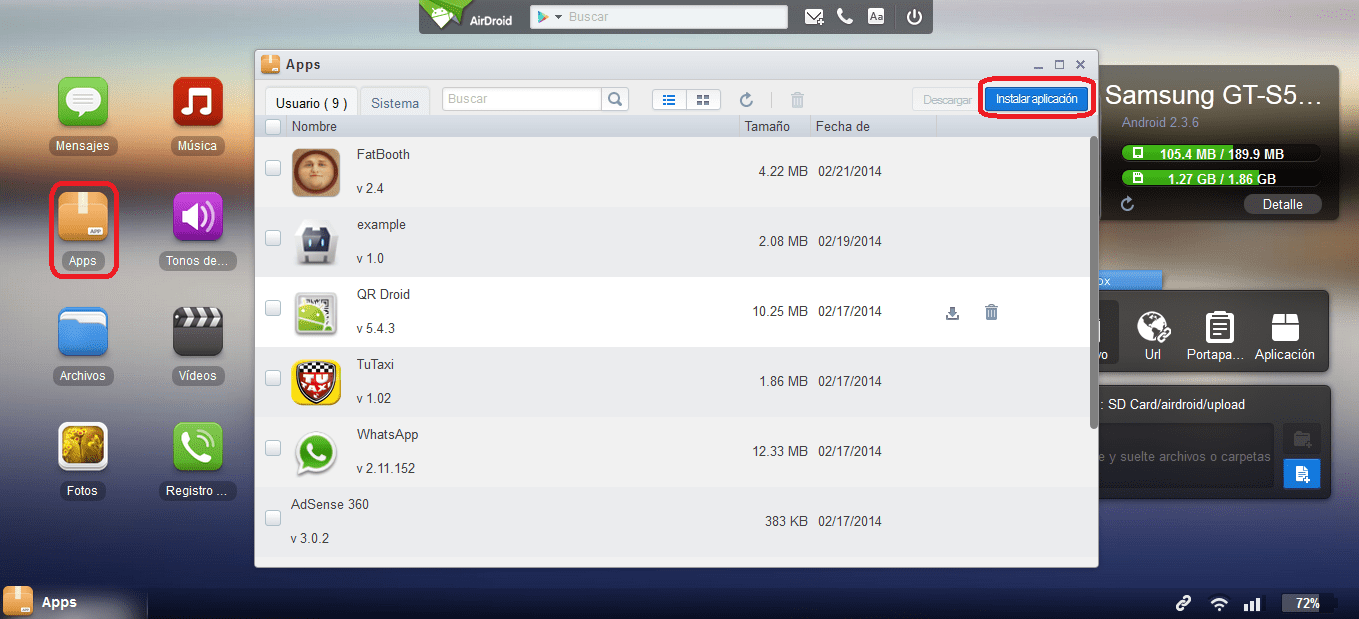1359x619 pixels.
Task: Check the FatBooth checkbox
Action: 273,169
